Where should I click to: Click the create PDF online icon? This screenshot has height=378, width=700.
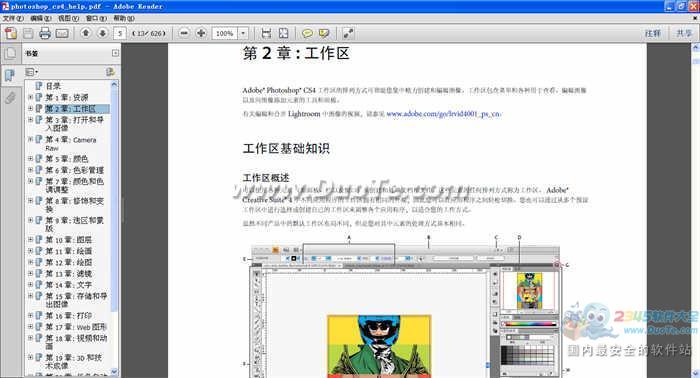(x=10, y=33)
